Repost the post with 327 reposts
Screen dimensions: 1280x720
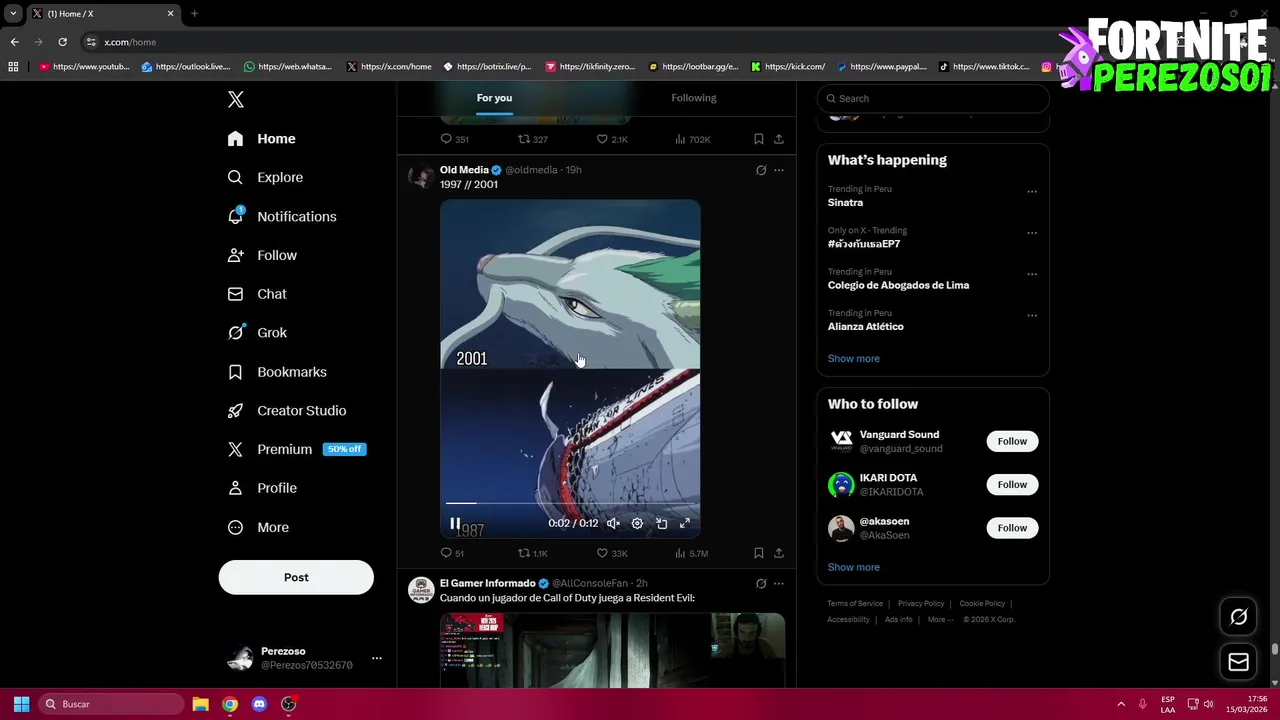coord(532,139)
